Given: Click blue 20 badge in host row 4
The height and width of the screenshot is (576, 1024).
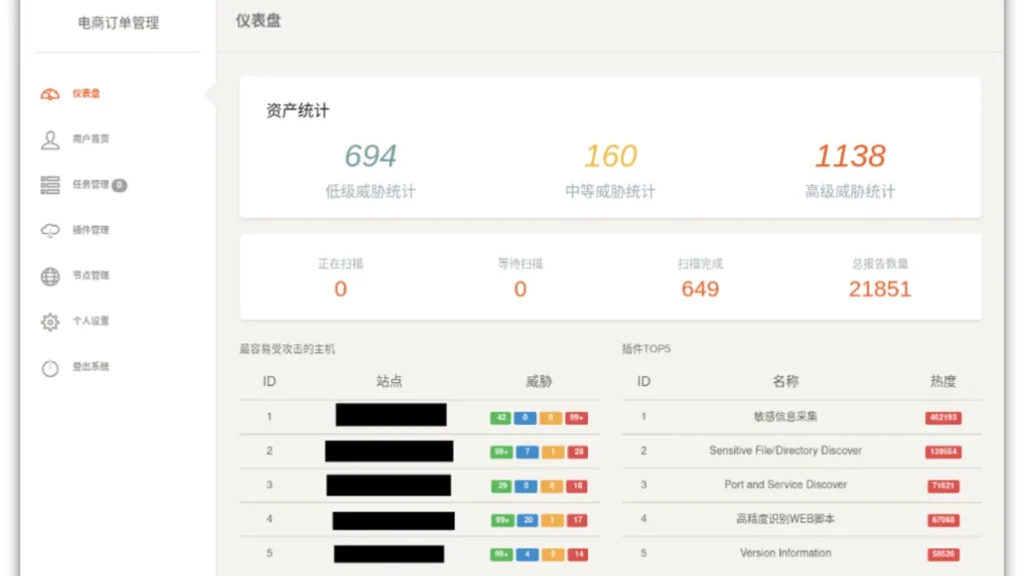Looking at the screenshot, I should click(x=528, y=520).
